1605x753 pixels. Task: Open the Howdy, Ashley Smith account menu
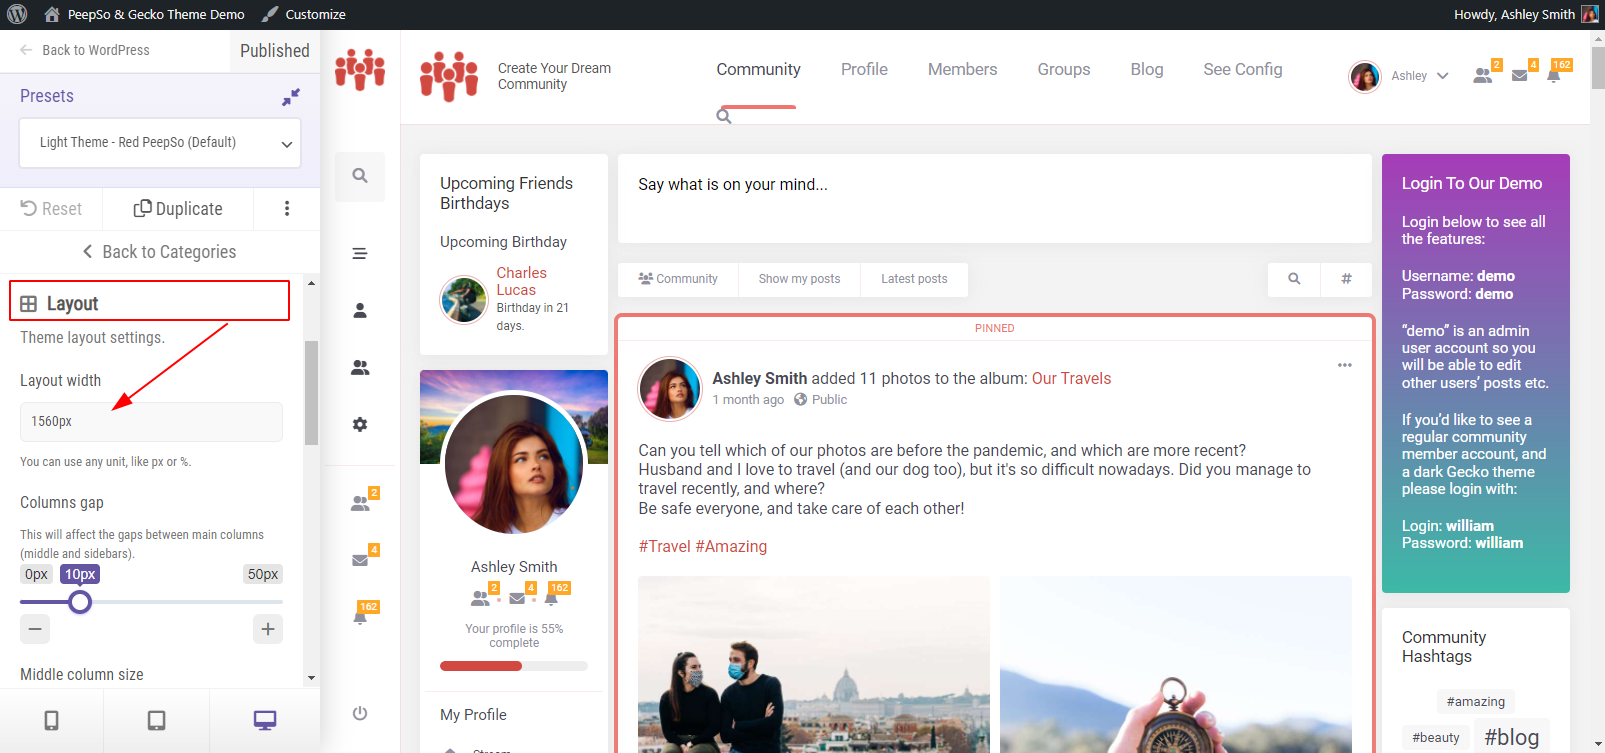pos(1526,14)
